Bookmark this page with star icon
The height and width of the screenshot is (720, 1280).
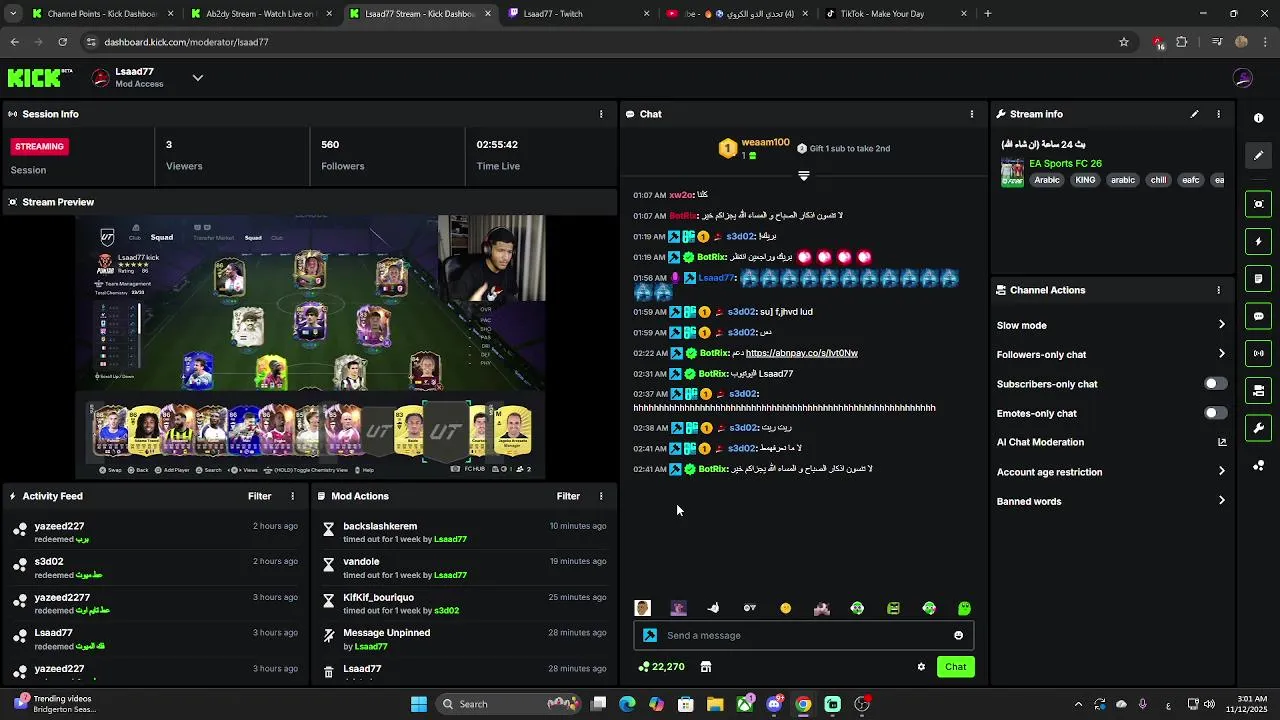(x=1124, y=42)
